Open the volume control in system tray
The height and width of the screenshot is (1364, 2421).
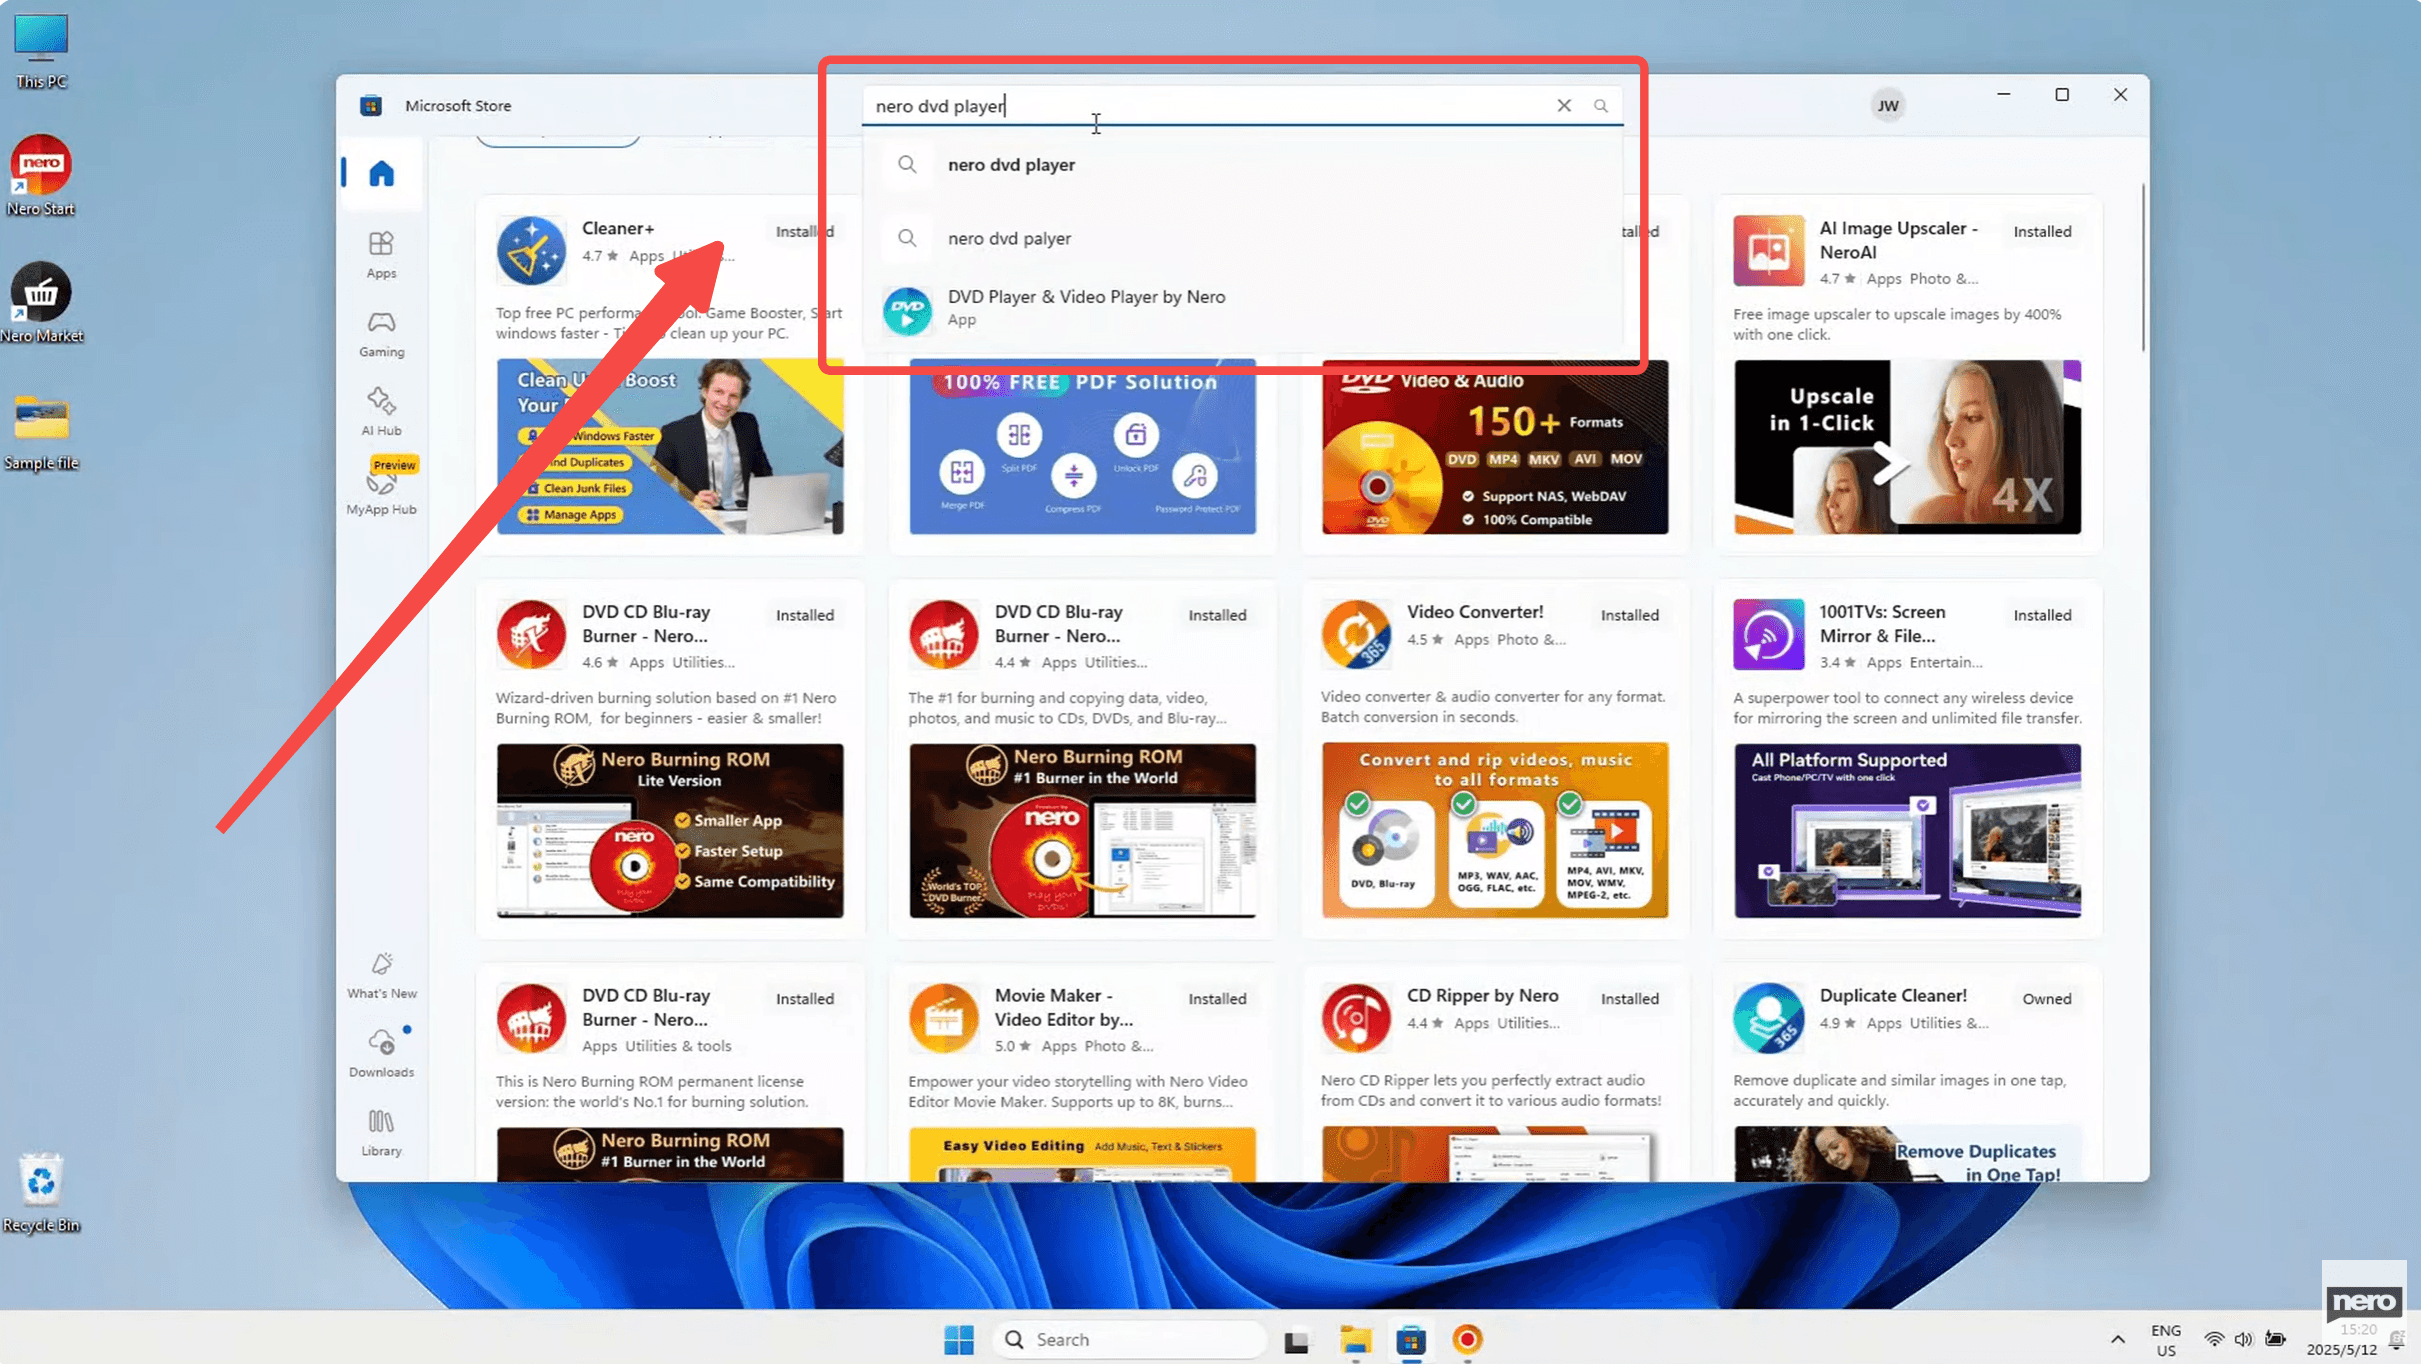[2243, 1339]
